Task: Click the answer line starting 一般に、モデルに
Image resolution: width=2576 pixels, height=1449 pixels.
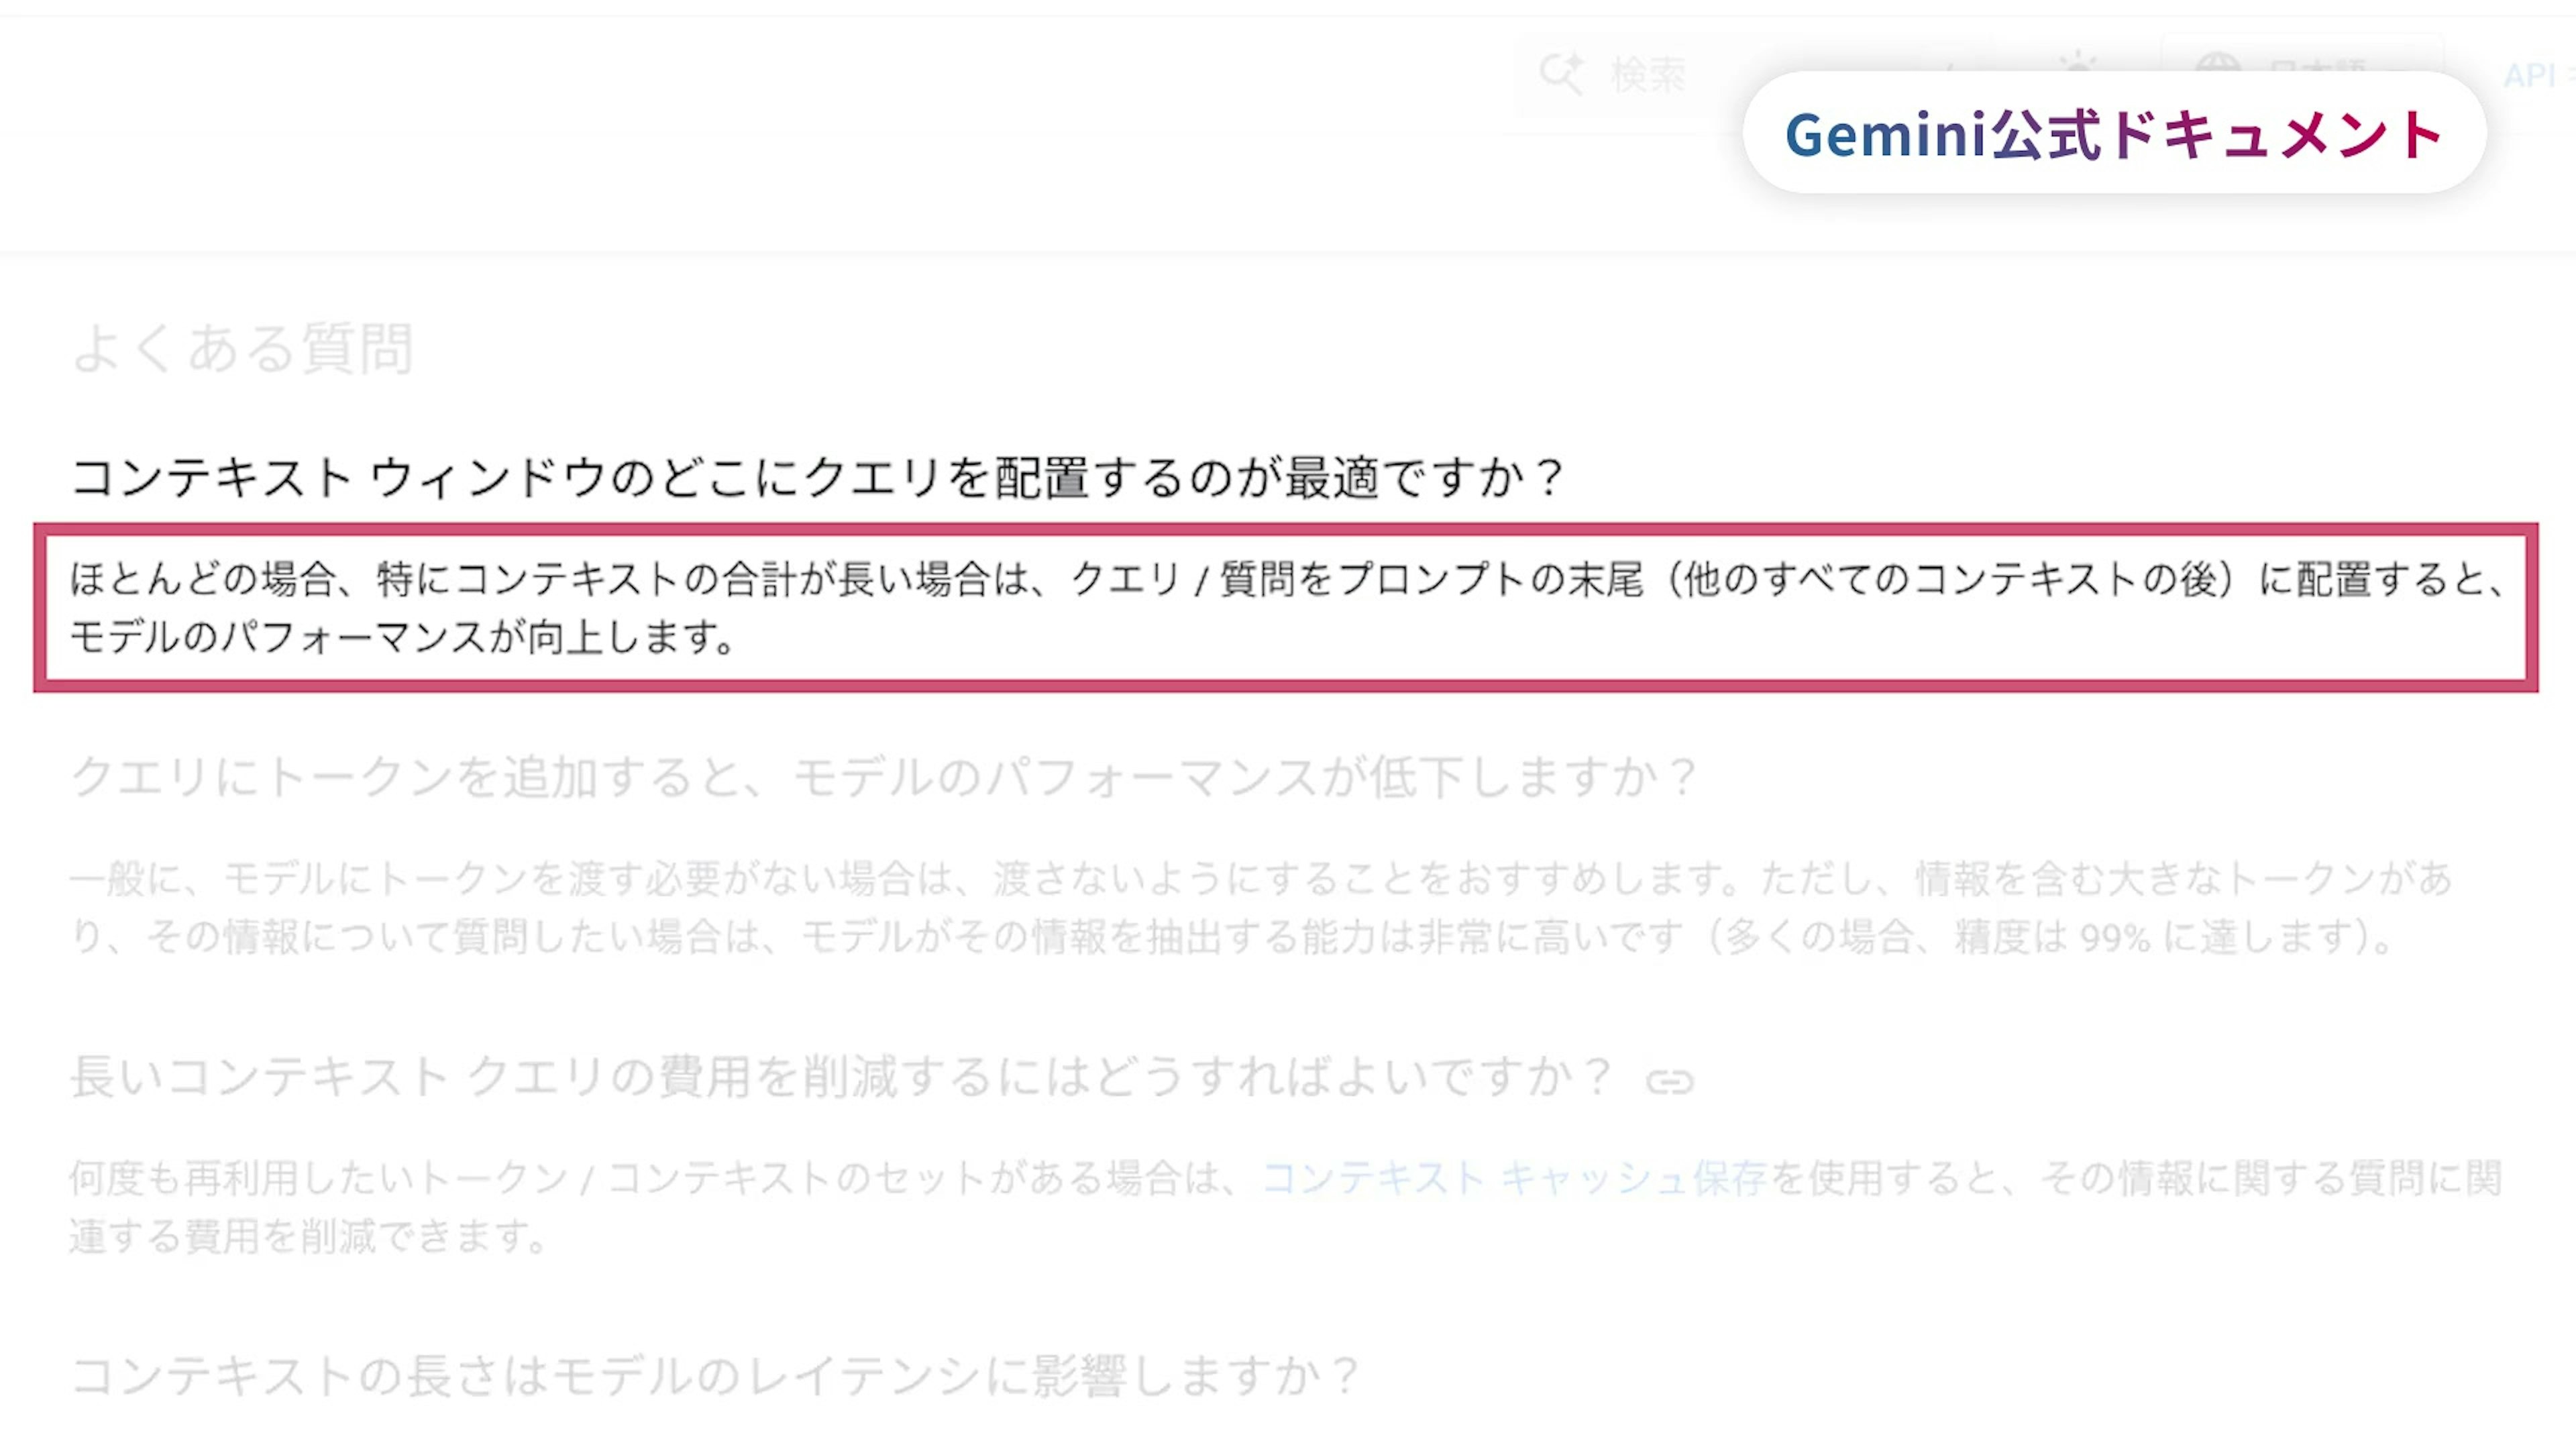Action: click(x=1260, y=879)
